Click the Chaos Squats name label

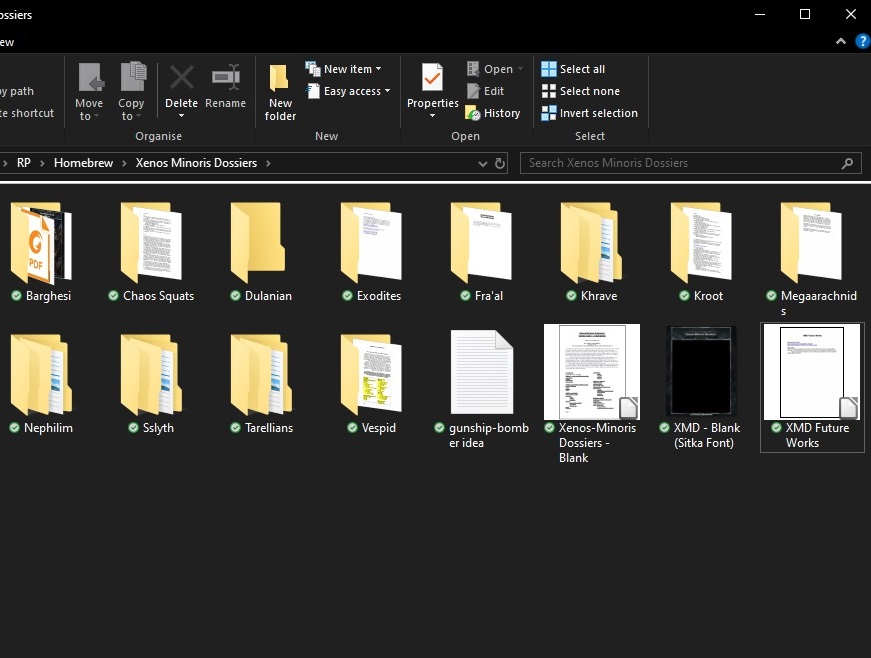(x=158, y=296)
